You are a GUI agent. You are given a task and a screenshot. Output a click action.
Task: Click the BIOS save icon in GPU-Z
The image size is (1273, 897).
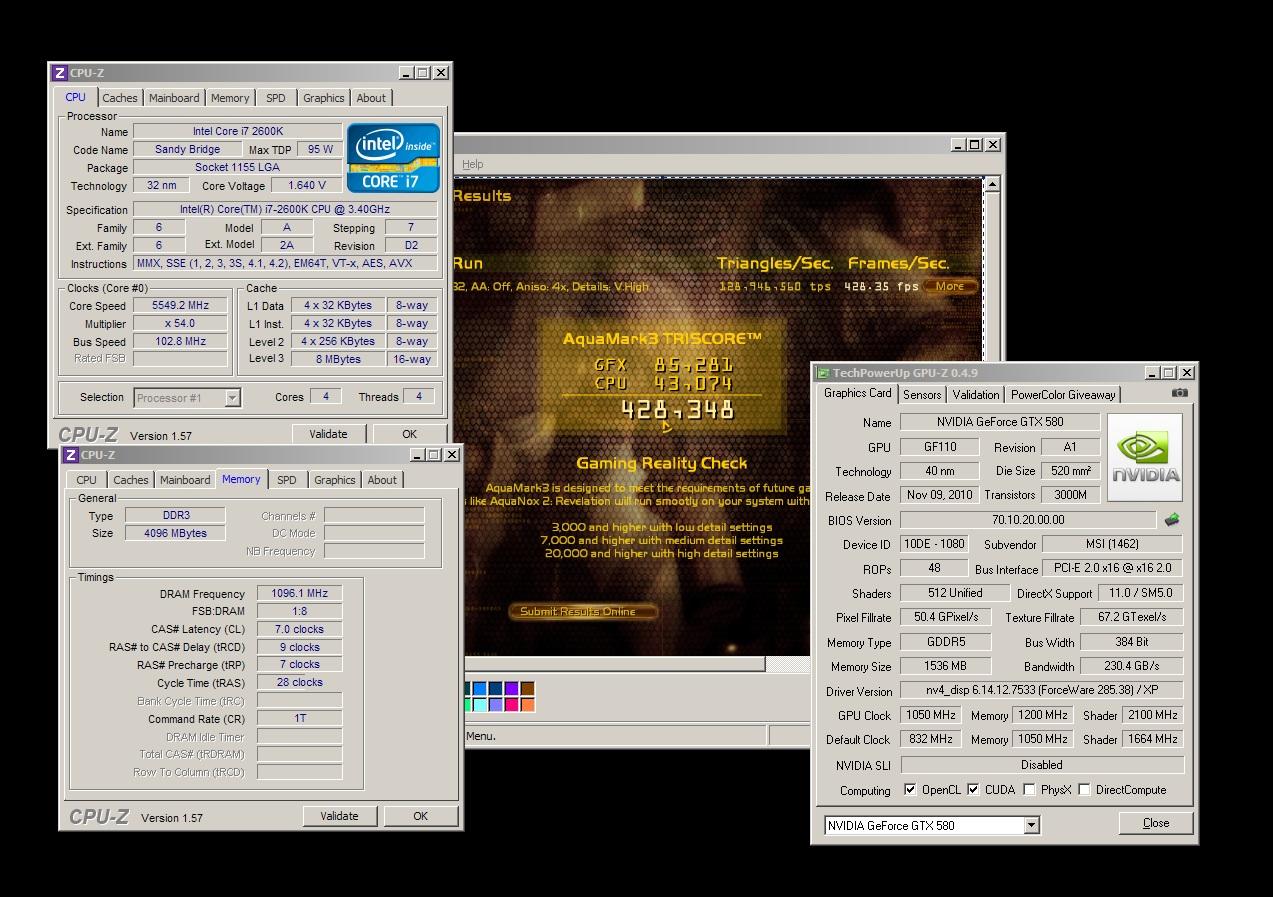click(x=1172, y=520)
